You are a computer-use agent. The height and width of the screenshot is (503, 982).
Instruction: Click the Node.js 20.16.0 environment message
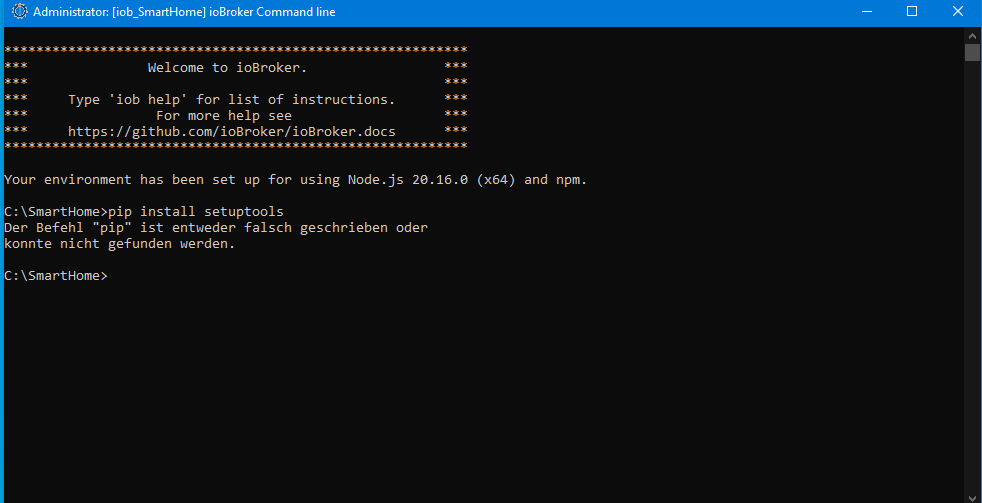pyautogui.click(x=296, y=180)
